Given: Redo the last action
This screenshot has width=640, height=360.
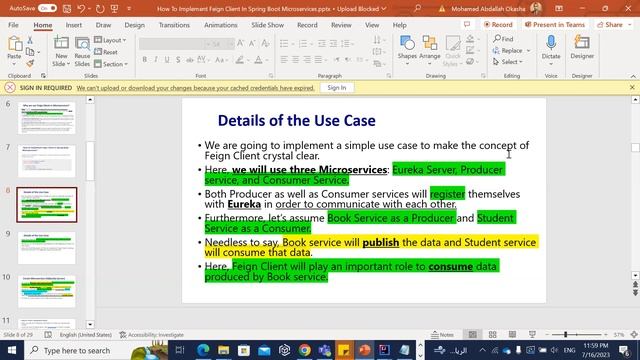Looking at the screenshot, I should [x=100, y=9].
